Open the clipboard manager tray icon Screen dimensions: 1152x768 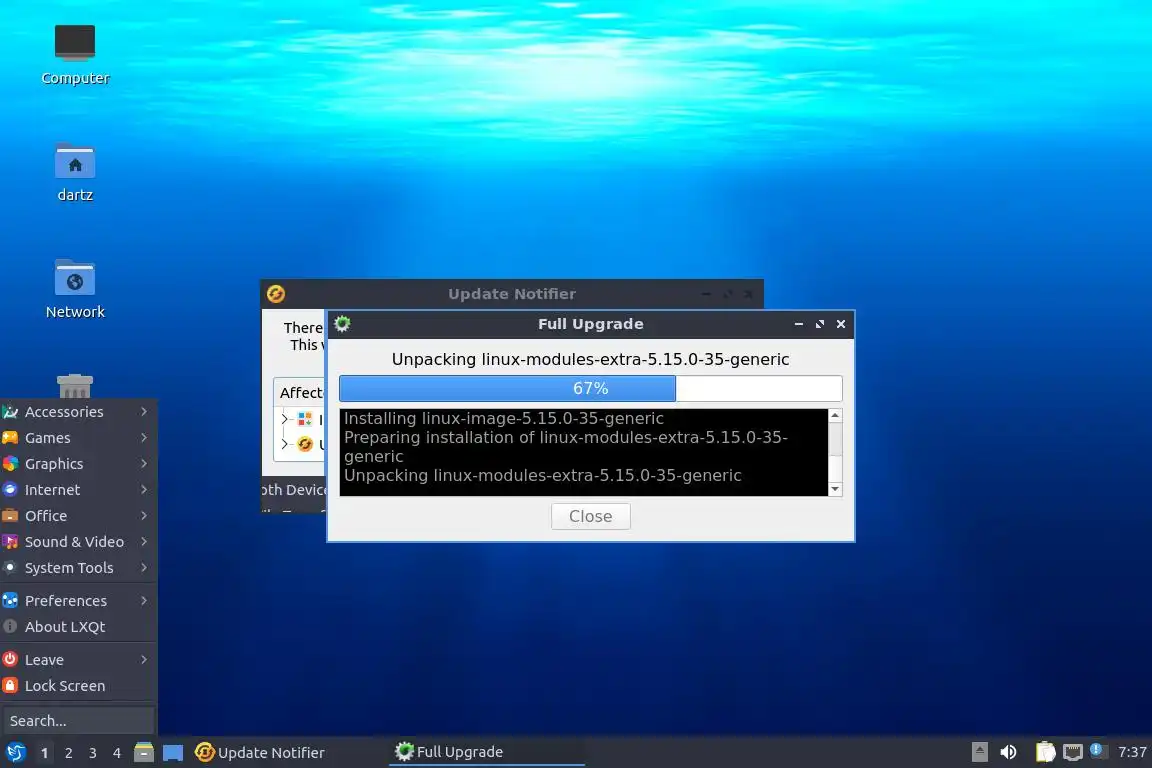[x=1045, y=752]
